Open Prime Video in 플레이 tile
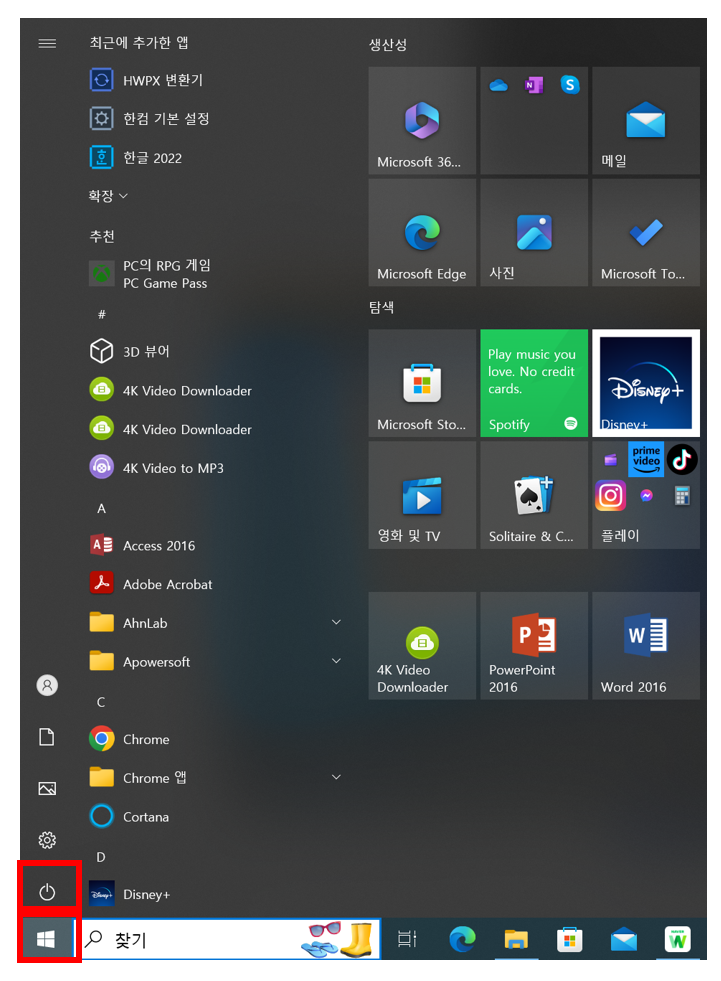Image resolution: width=721 pixels, height=981 pixels. tap(646, 460)
